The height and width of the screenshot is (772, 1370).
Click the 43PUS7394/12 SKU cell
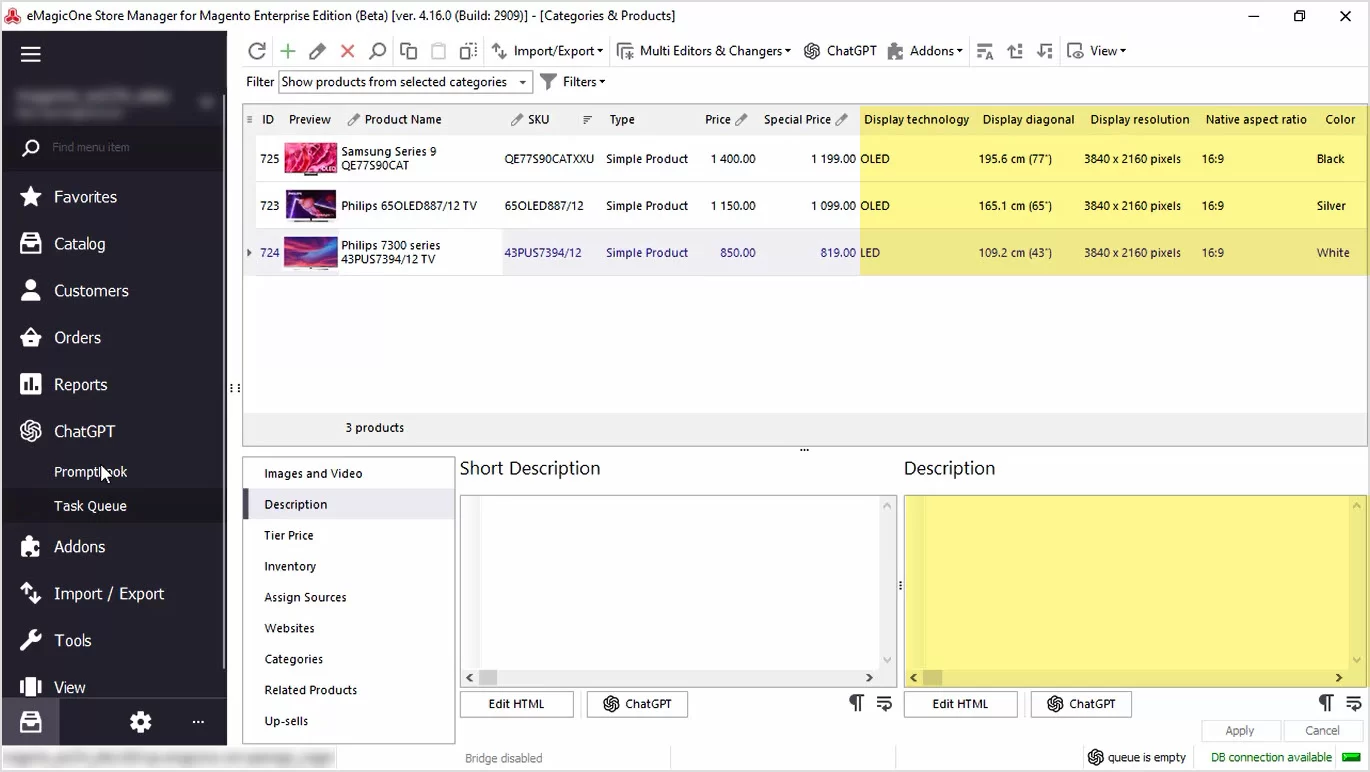click(x=543, y=253)
